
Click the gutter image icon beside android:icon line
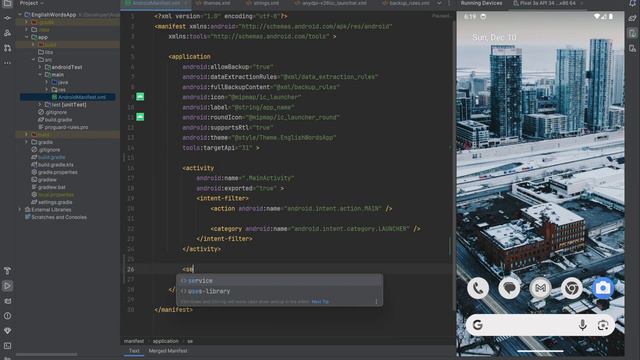point(140,97)
